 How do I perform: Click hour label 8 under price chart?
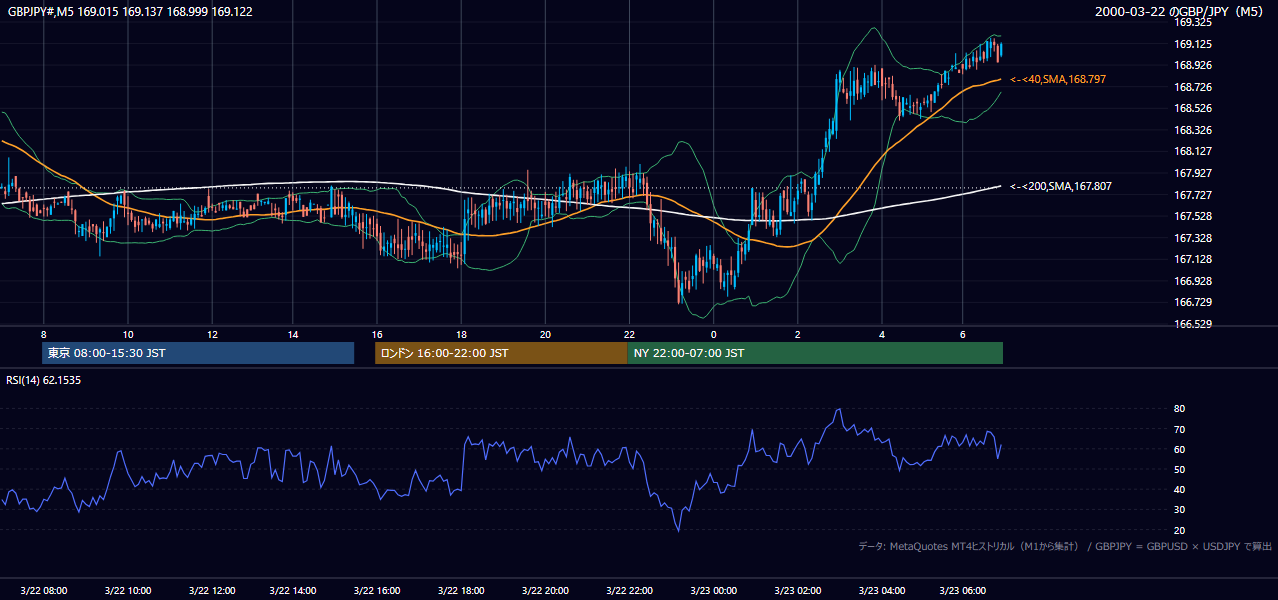coord(44,334)
